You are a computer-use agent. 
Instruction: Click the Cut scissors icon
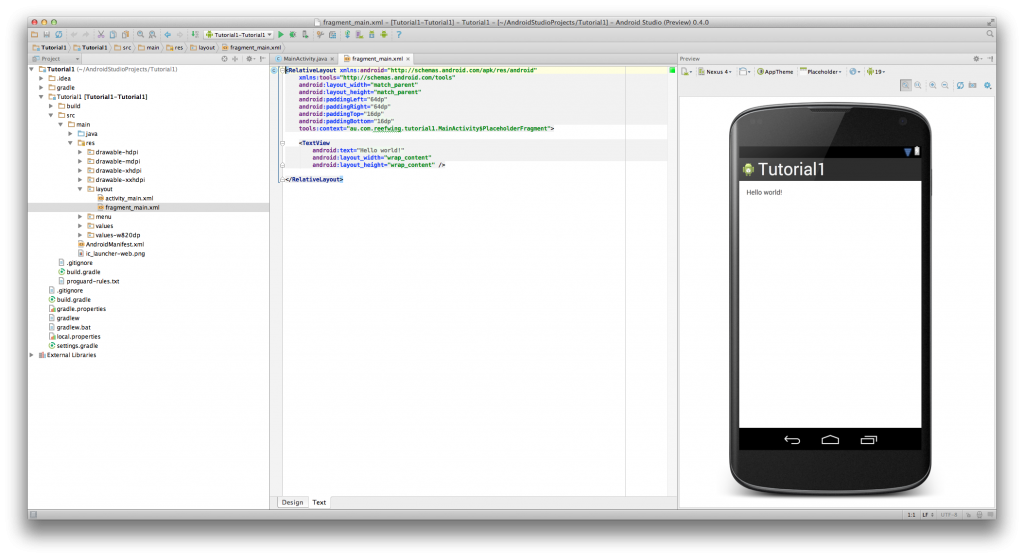pos(100,34)
